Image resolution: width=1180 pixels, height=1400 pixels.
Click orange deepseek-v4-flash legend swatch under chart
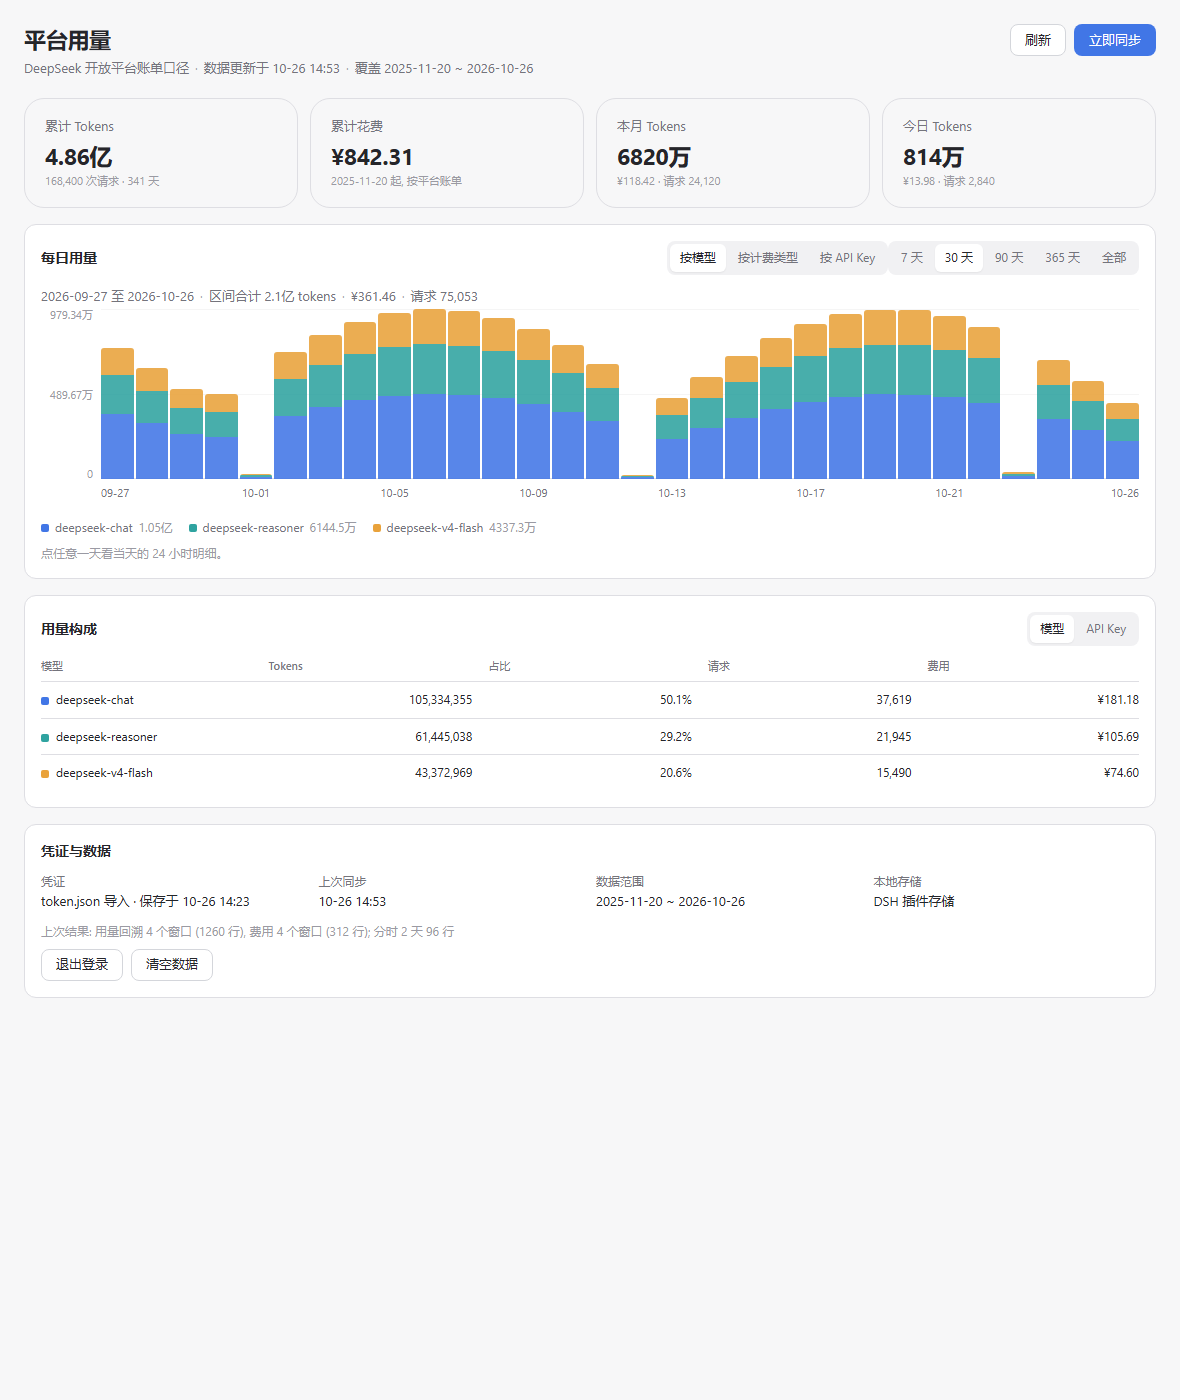tap(377, 528)
